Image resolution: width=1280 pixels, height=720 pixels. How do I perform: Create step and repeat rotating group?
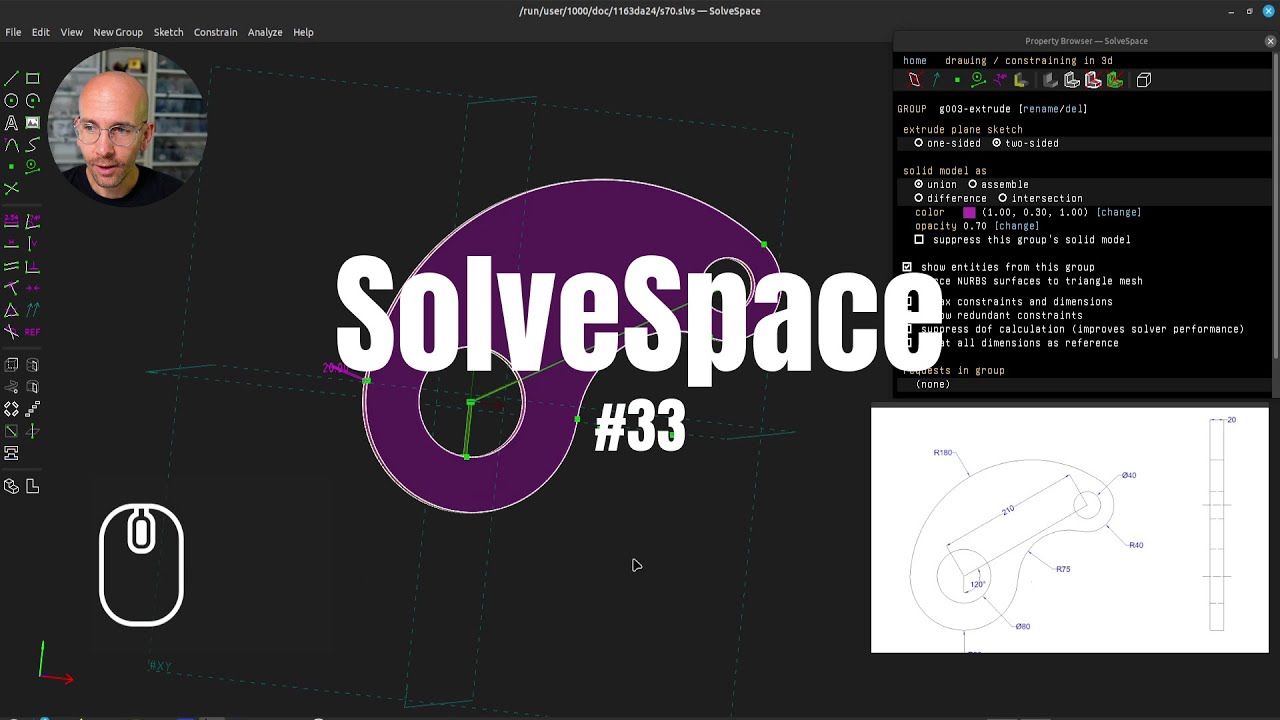click(x=11, y=409)
